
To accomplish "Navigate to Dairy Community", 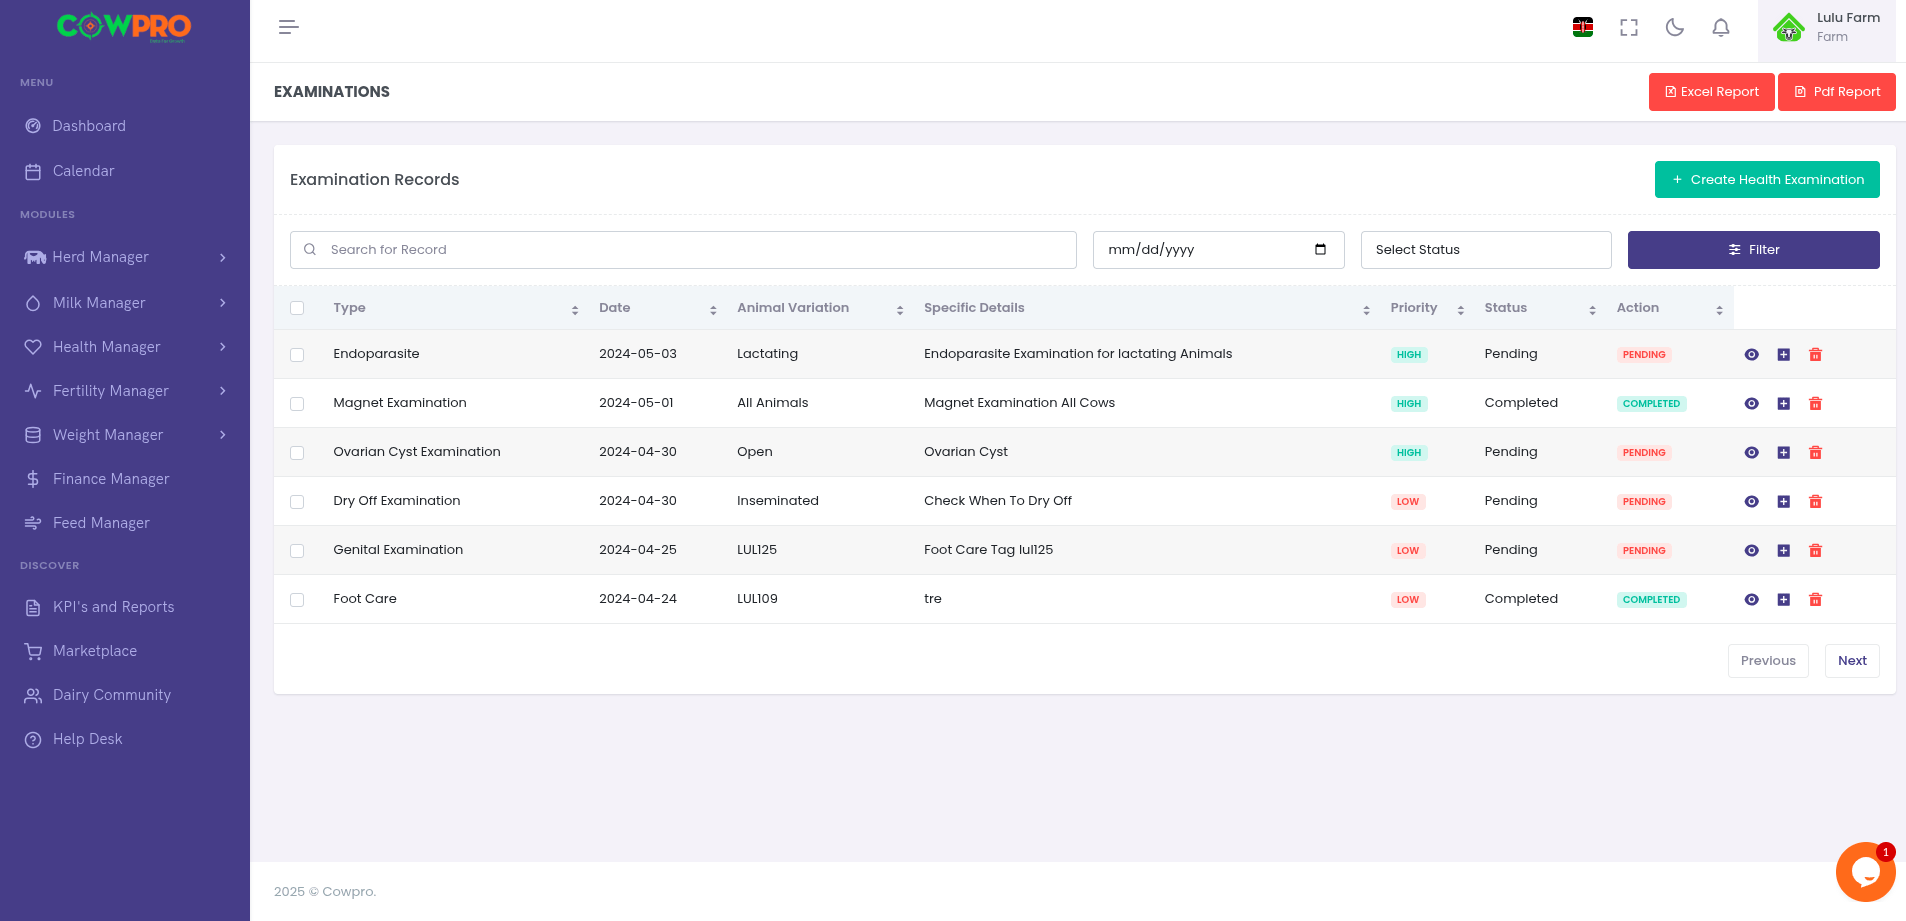I will [111, 695].
